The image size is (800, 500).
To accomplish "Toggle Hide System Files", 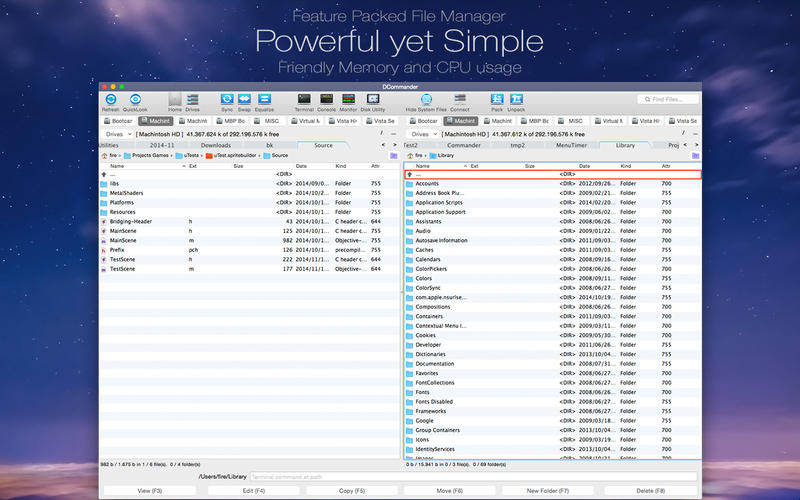I will click(426, 99).
